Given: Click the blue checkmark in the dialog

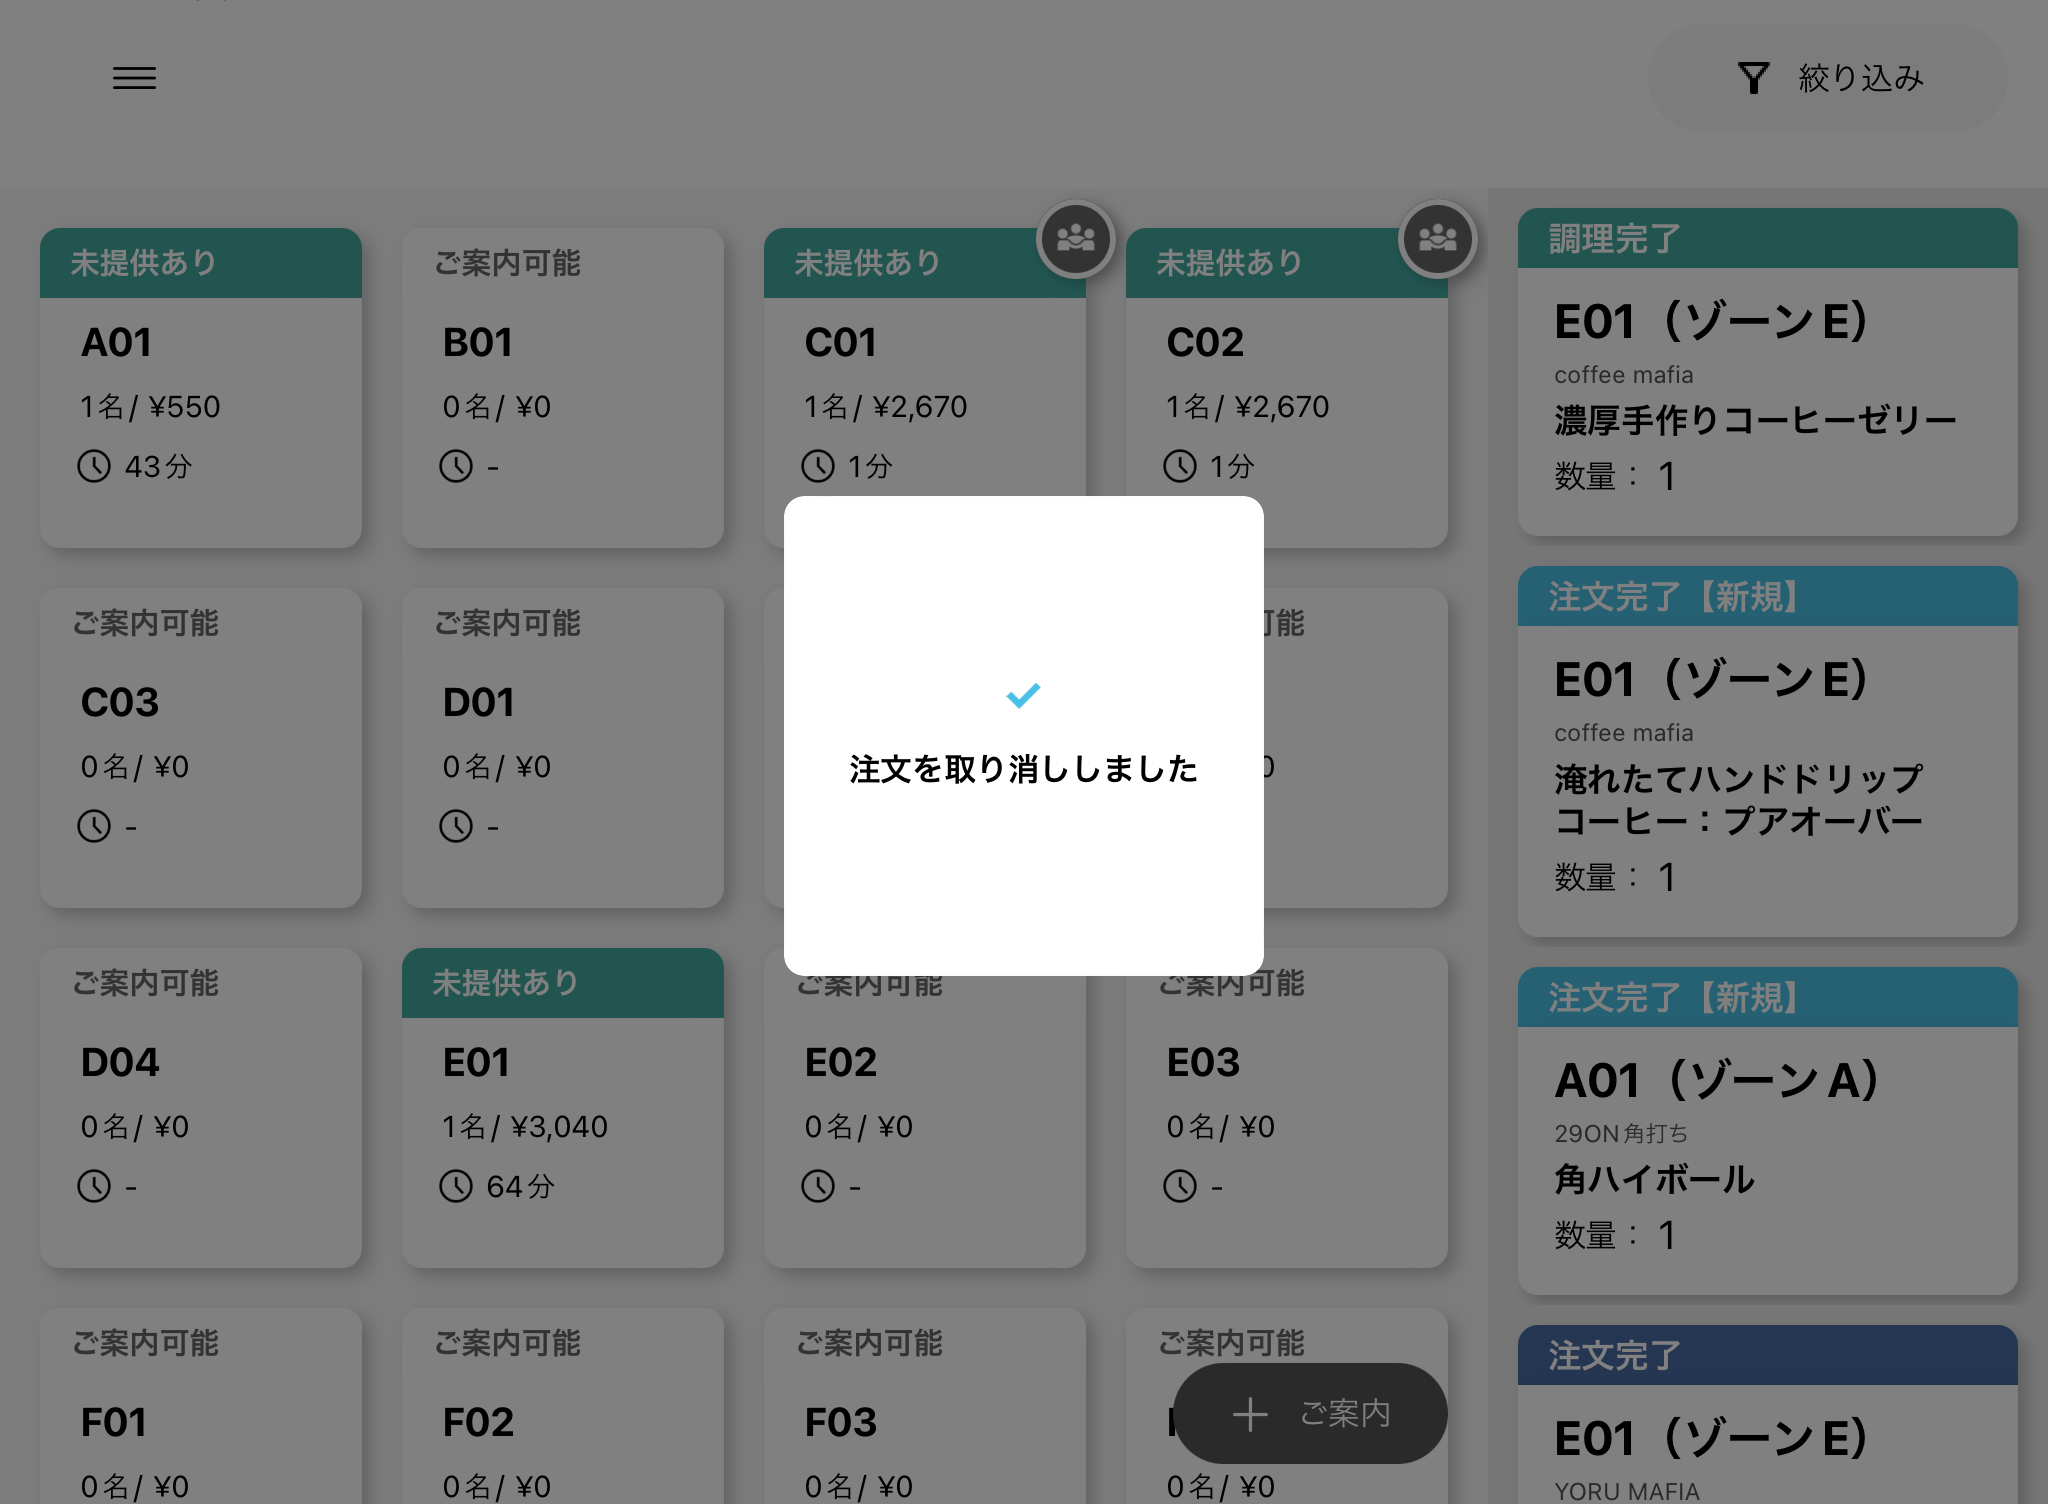Looking at the screenshot, I should pos(1023,694).
